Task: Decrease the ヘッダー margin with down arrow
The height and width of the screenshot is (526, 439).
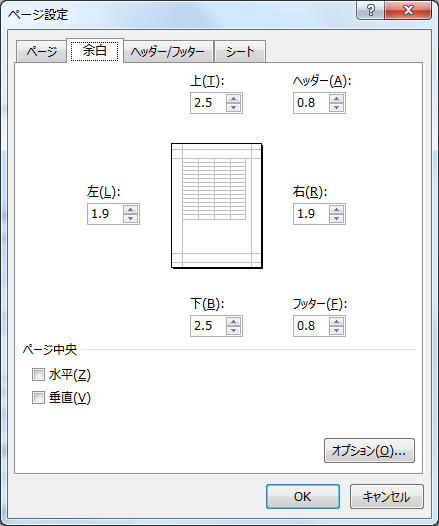Action: point(336,107)
